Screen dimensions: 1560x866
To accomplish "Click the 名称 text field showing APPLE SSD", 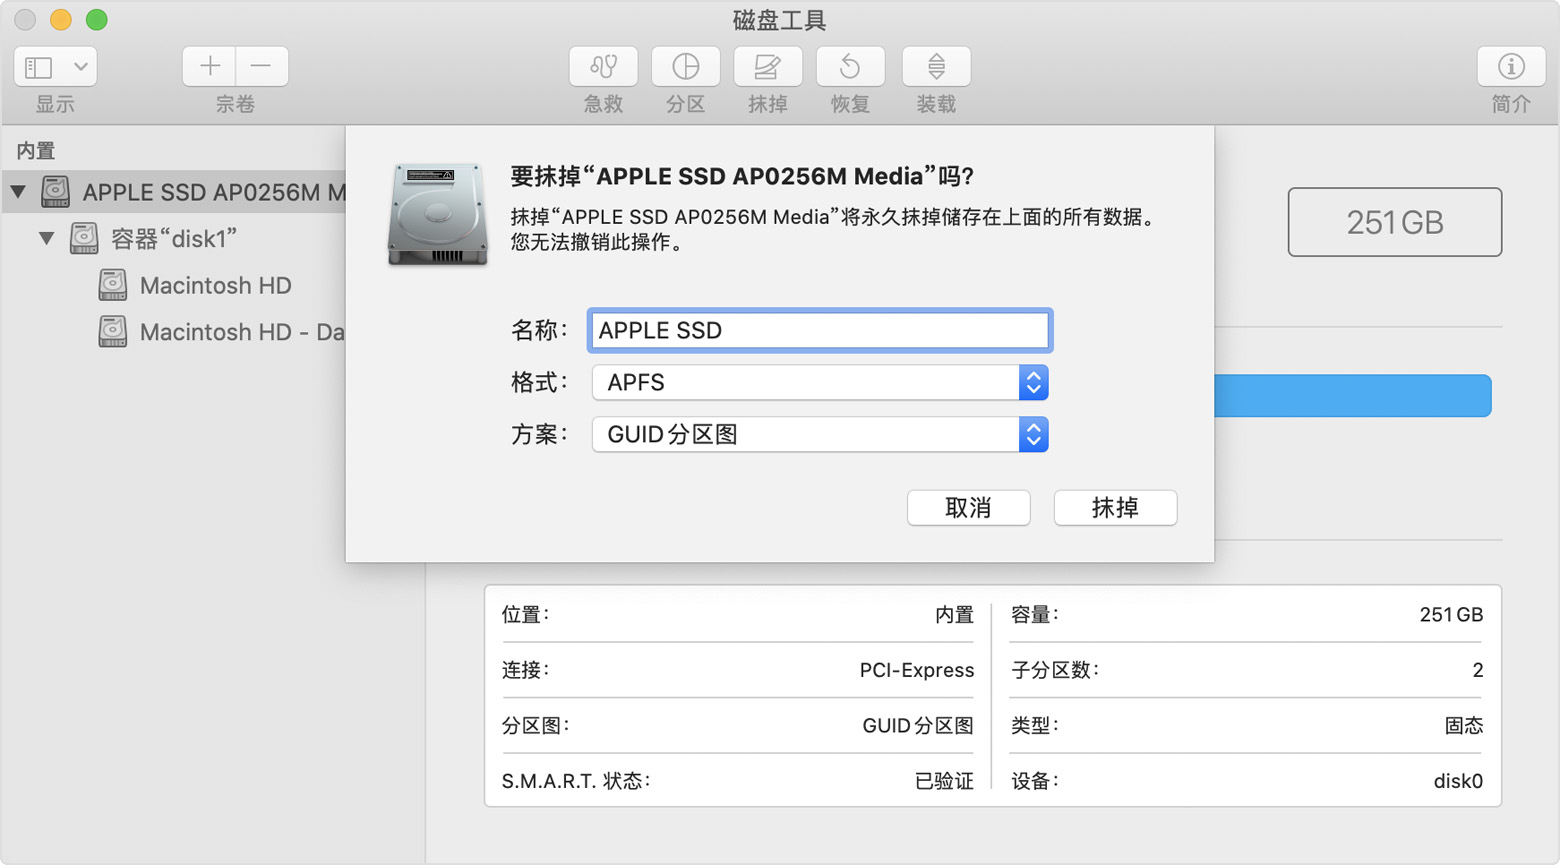I will tap(818, 330).
